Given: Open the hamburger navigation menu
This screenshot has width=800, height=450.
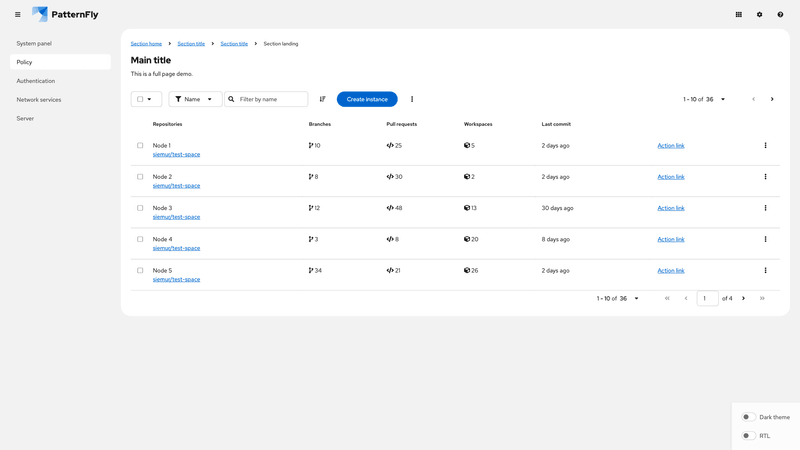Looking at the screenshot, I should tap(18, 15).
